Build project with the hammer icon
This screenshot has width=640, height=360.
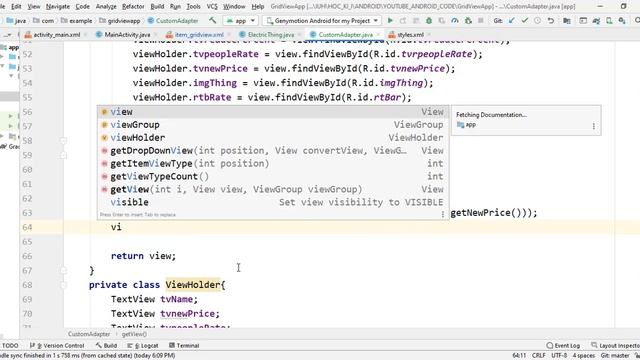click(x=213, y=20)
